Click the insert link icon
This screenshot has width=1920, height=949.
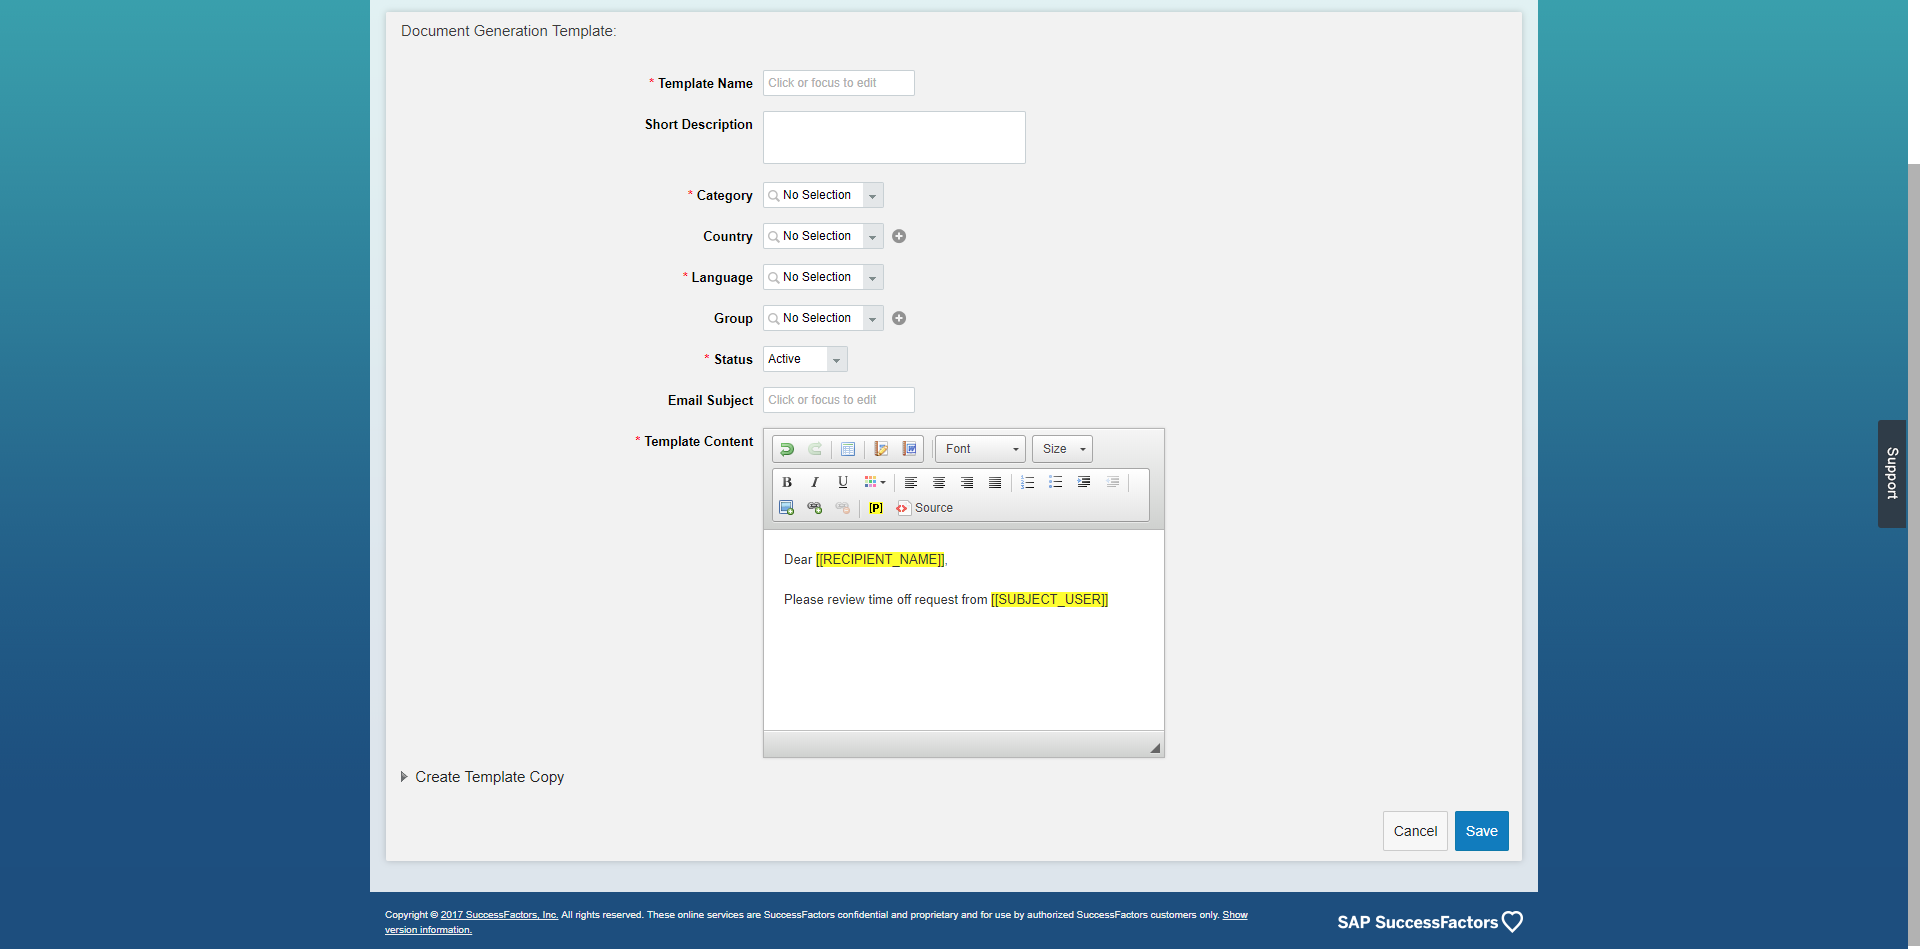point(815,508)
